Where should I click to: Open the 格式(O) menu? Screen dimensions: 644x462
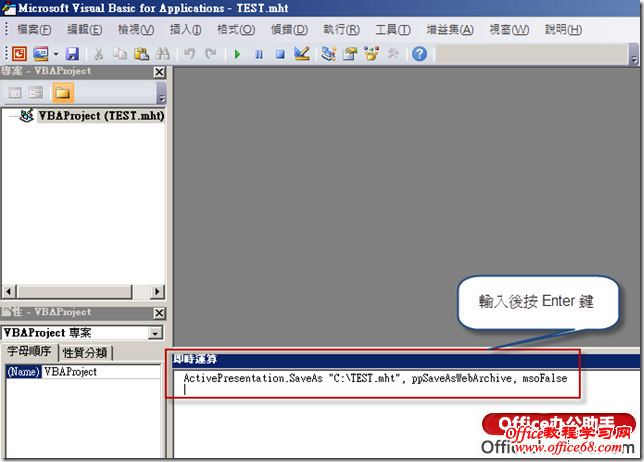coord(236,30)
